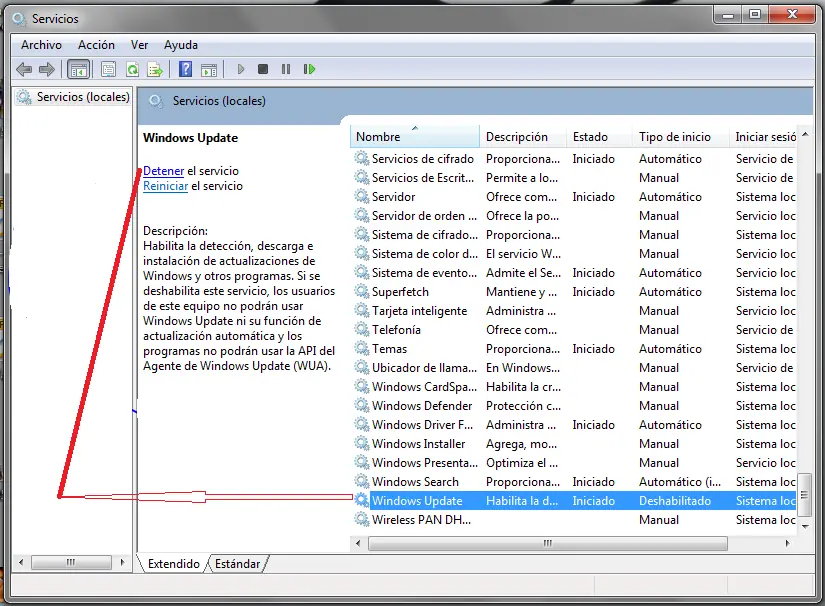Click the Servicios title bar icon
Image resolution: width=825 pixels, height=606 pixels.
[x=19, y=19]
